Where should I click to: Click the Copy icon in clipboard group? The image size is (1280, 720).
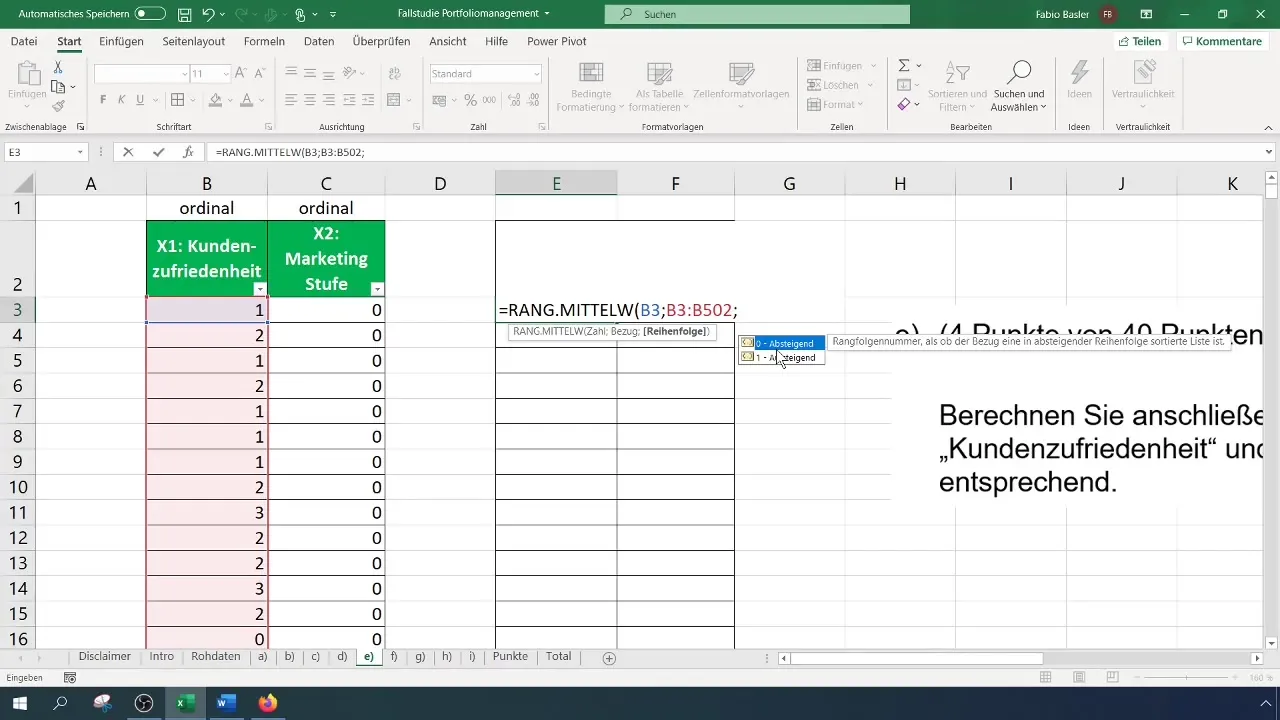58,87
